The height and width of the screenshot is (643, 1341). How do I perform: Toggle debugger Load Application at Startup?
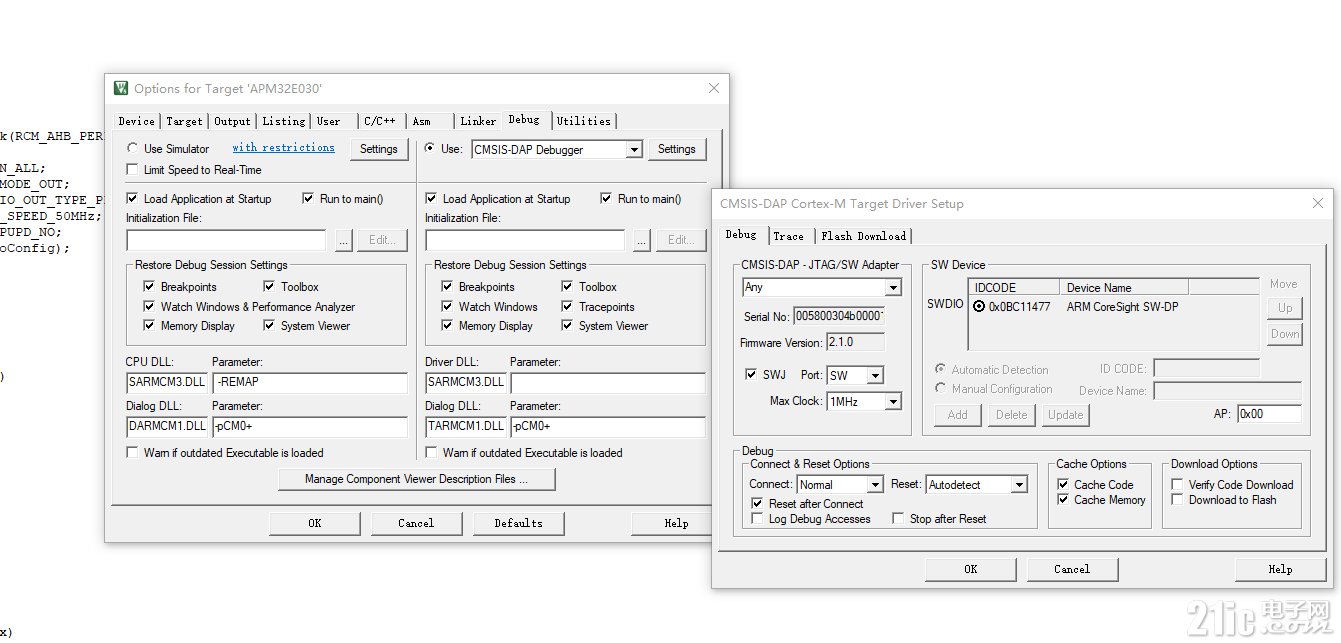(x=432, y=199)
